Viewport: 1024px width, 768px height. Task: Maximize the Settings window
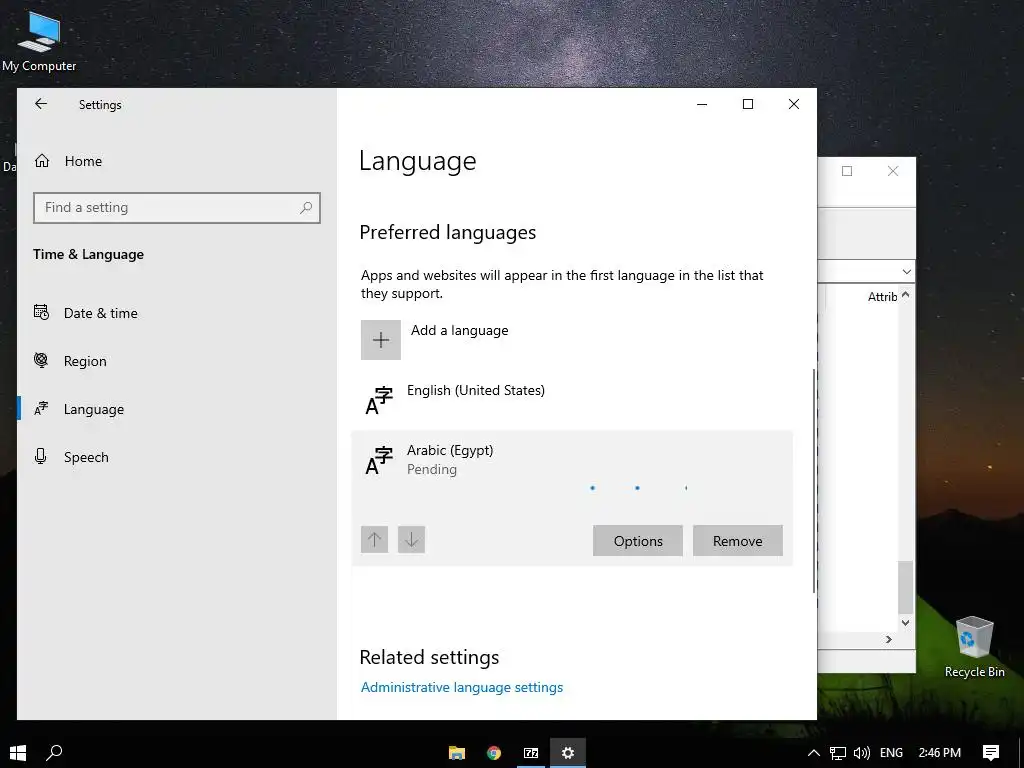pos(748,104)
